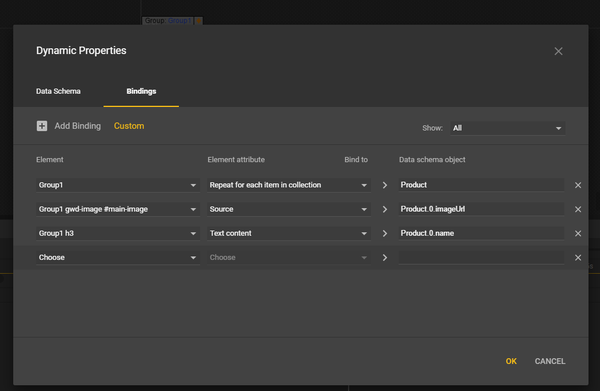
Task: Edit the Product.0.imageUrl schema field
Action: click(x=481, y=209)
